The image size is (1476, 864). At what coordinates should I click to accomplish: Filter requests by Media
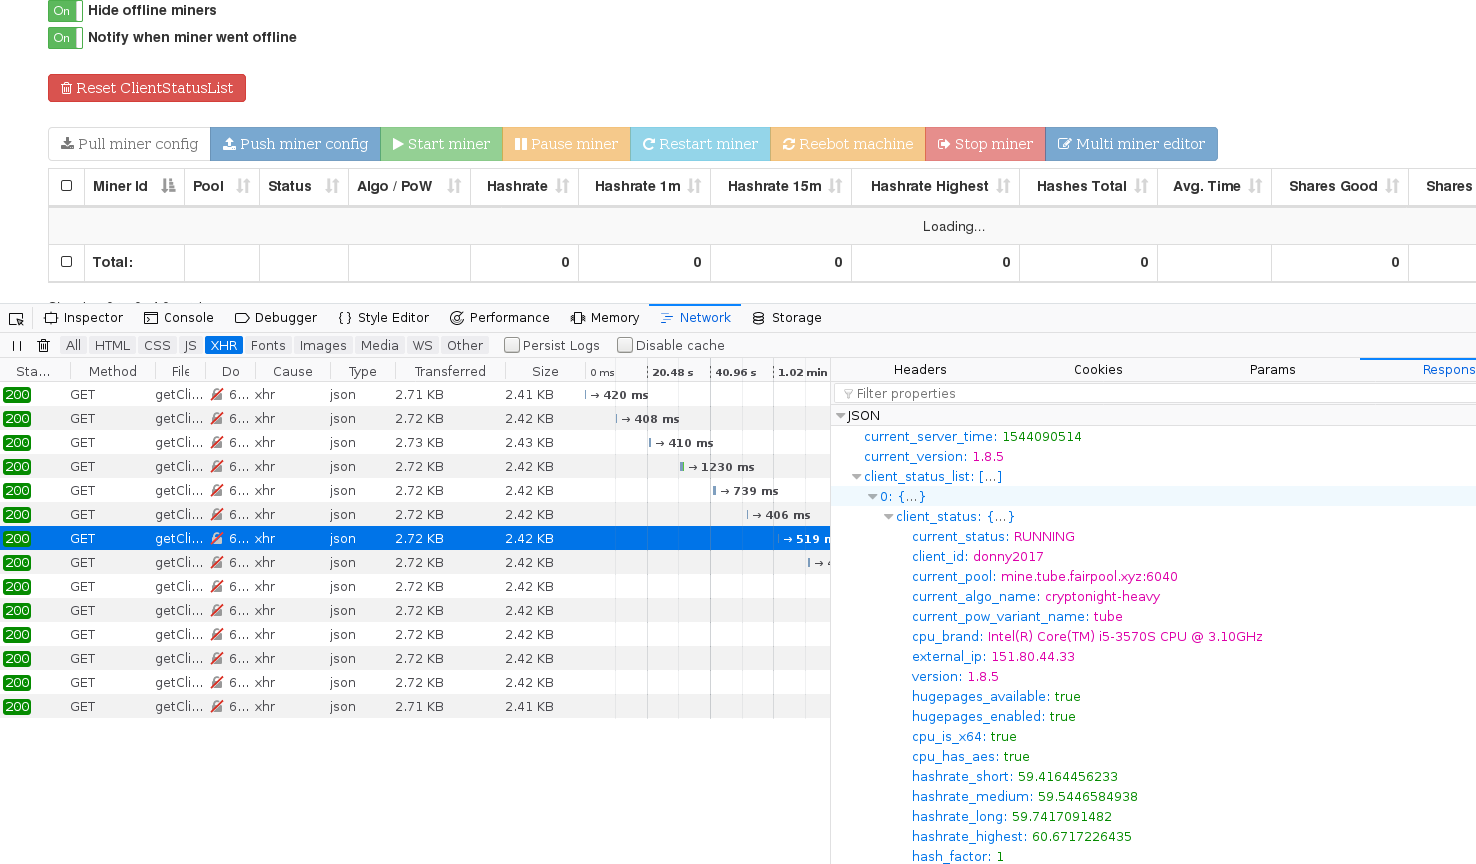coord(380,346)
